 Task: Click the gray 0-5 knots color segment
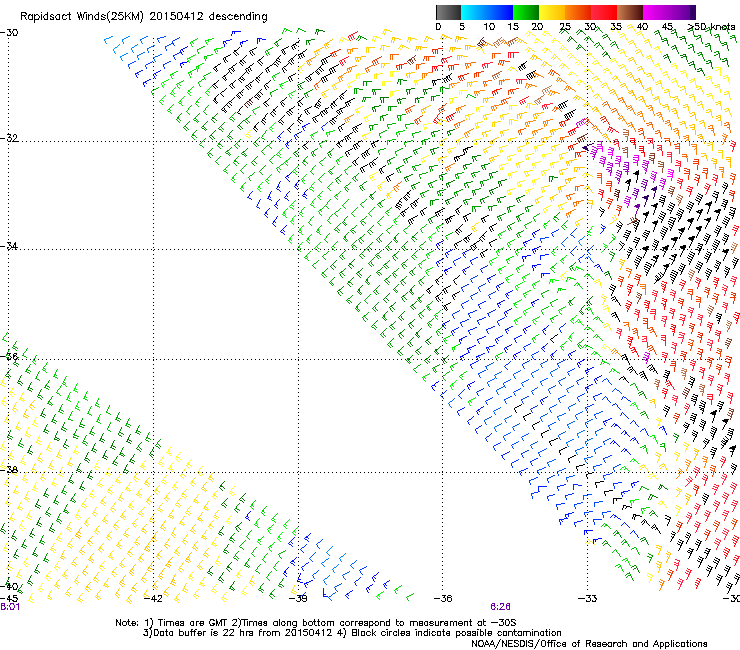tap(448, 12)
